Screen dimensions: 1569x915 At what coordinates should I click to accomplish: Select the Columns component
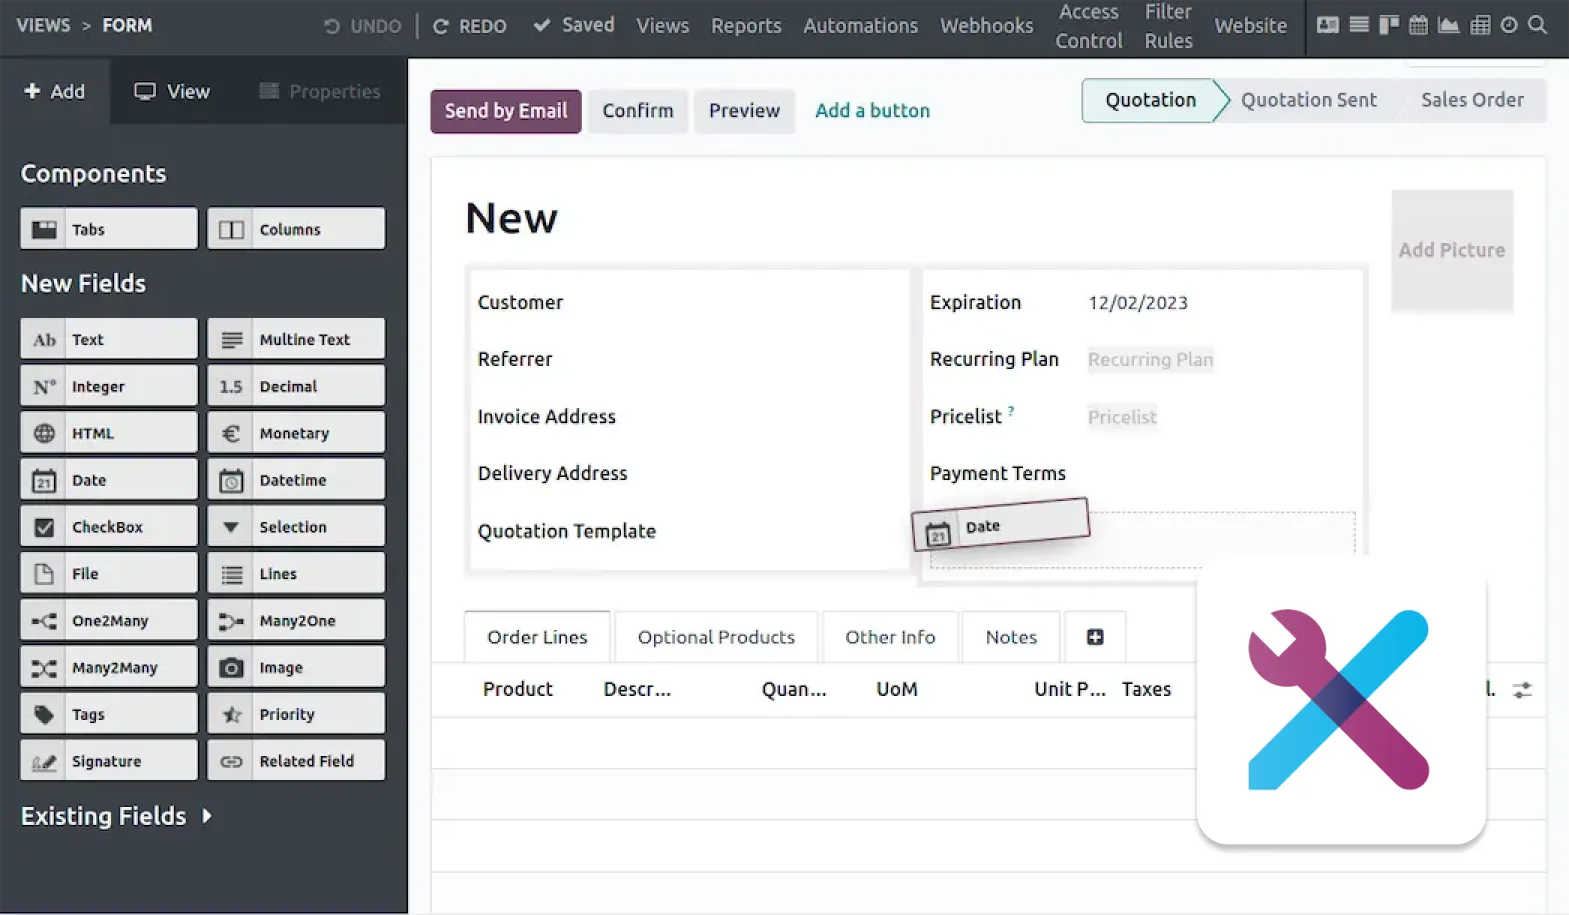click(x=296, y=229)
